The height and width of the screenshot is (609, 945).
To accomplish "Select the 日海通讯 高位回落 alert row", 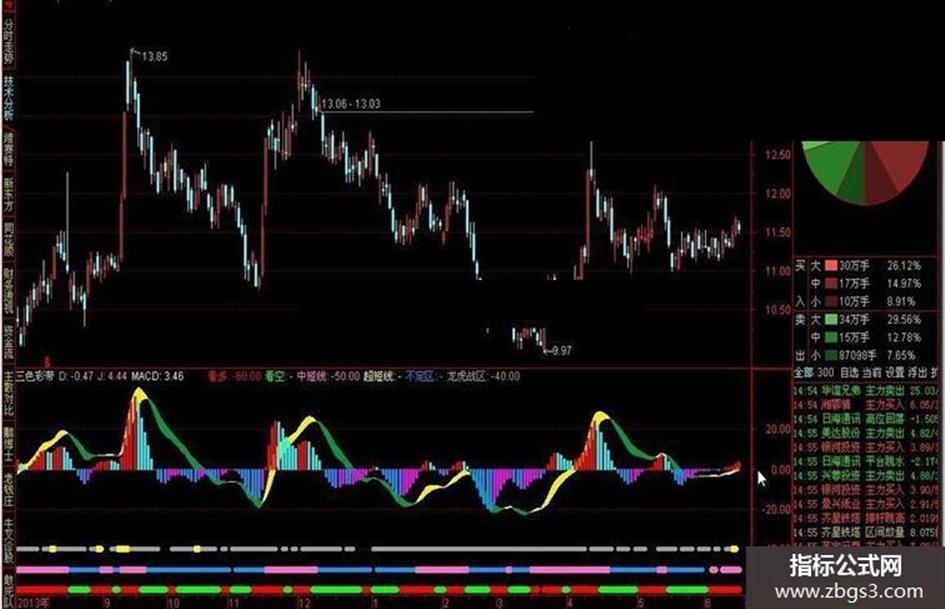I will tap(866, 419).
